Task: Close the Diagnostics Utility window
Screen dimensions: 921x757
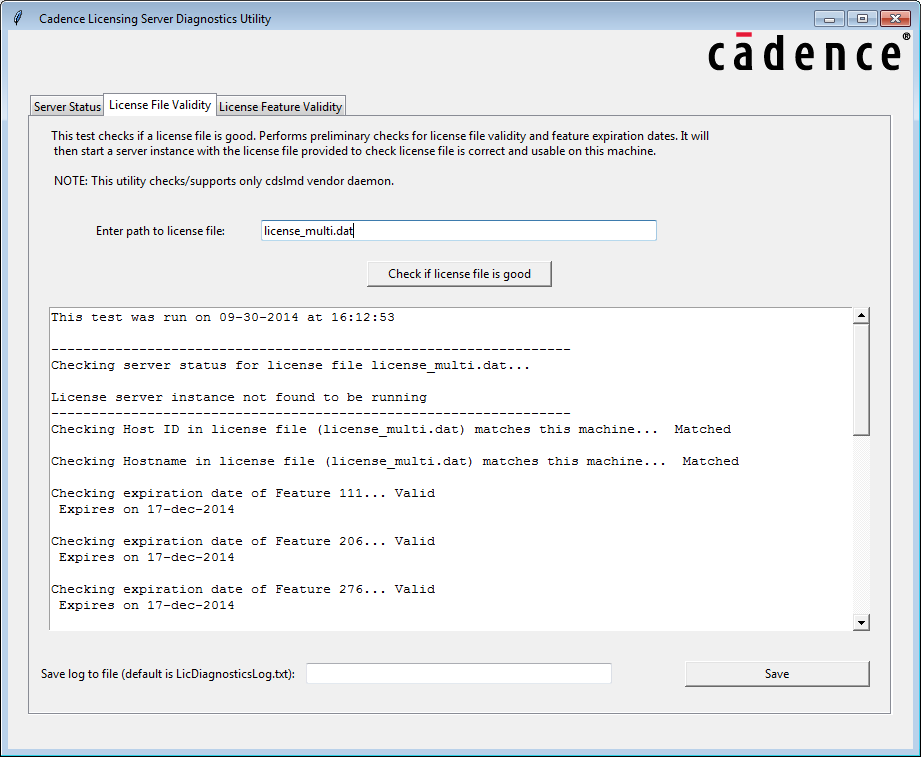Action: coord(895,19)
